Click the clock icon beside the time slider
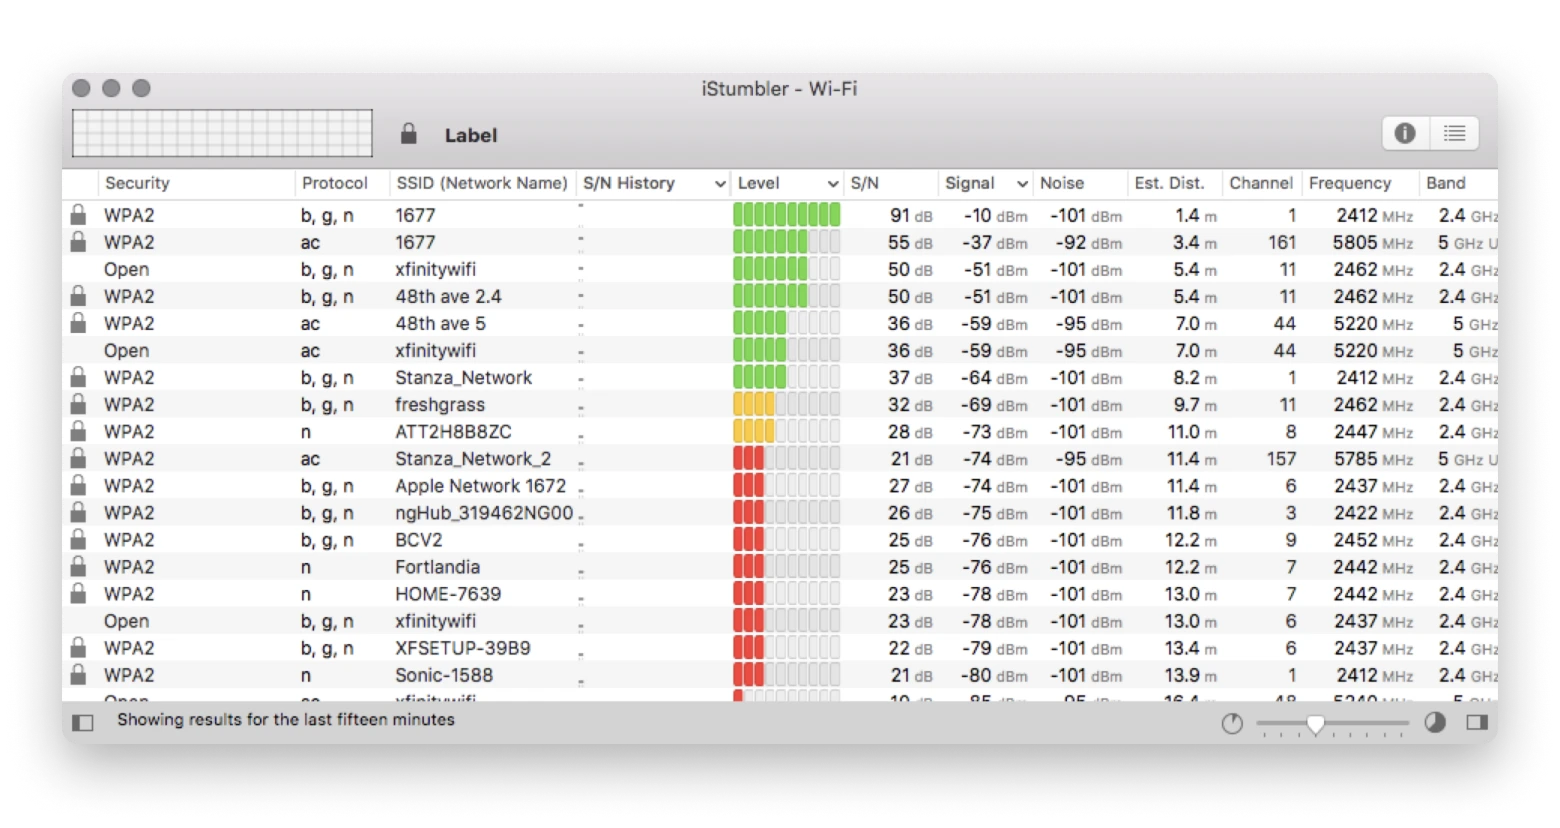 1232,723
